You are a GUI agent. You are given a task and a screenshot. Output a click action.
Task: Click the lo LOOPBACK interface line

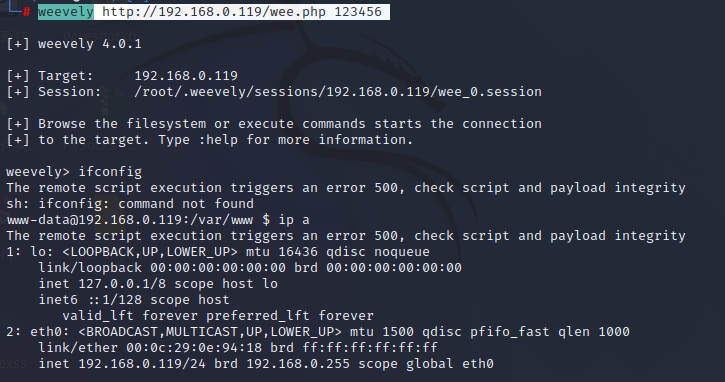coord(218,252)
